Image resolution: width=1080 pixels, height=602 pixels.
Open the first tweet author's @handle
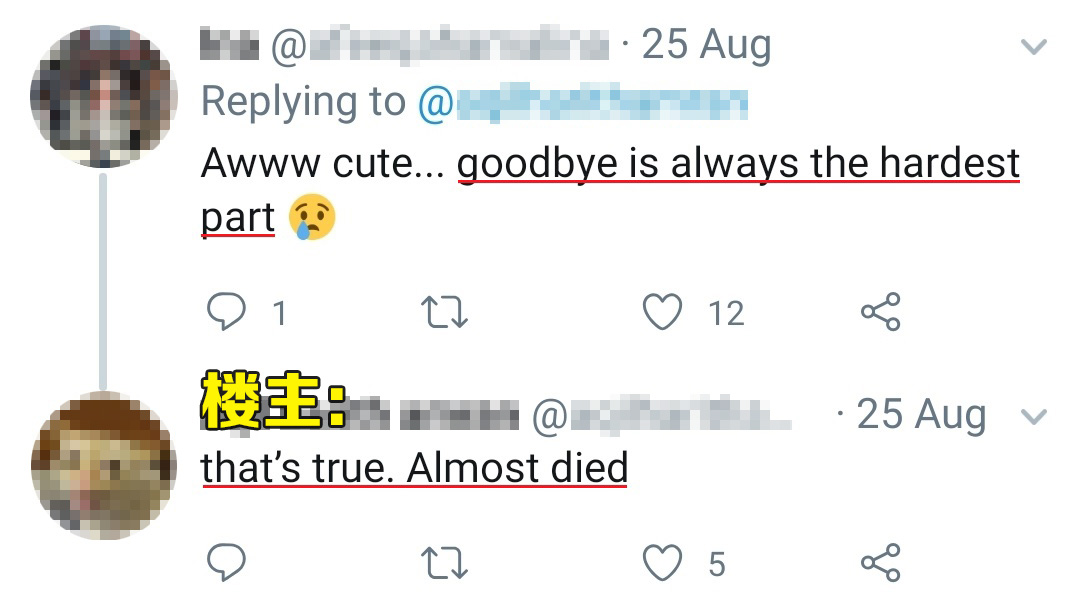440,46
